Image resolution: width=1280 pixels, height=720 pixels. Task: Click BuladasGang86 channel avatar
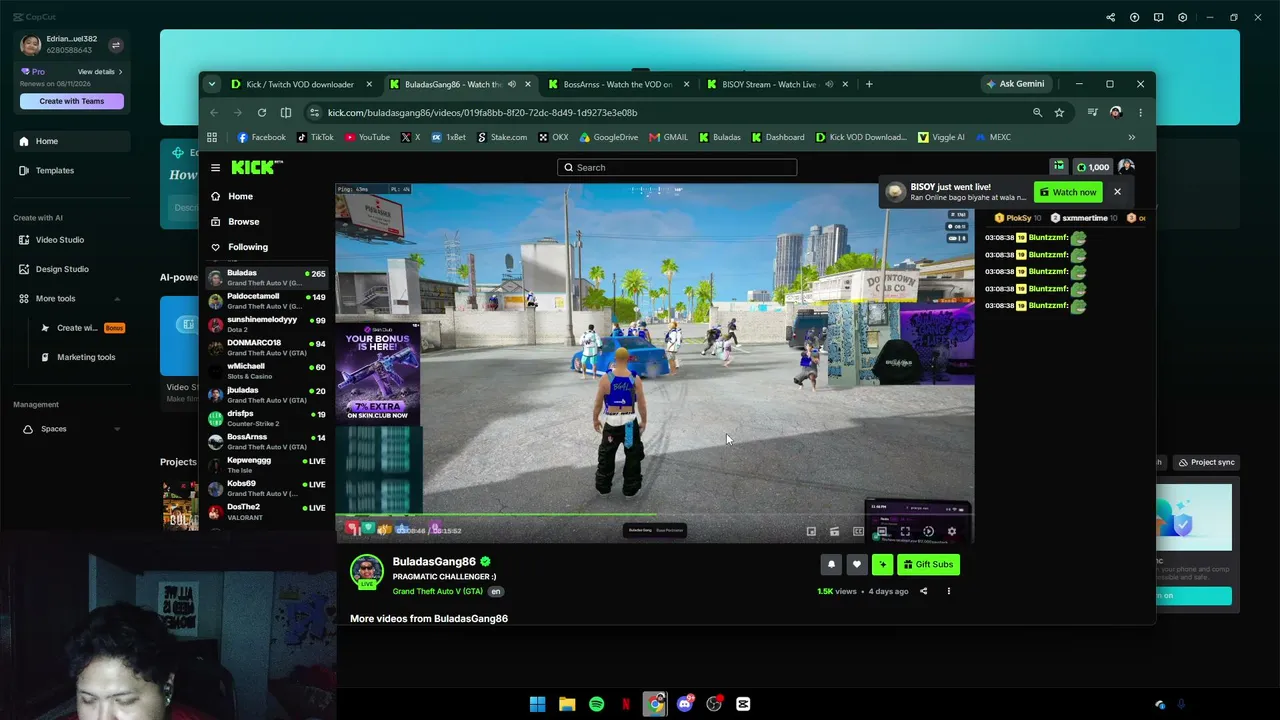[366, 570]
